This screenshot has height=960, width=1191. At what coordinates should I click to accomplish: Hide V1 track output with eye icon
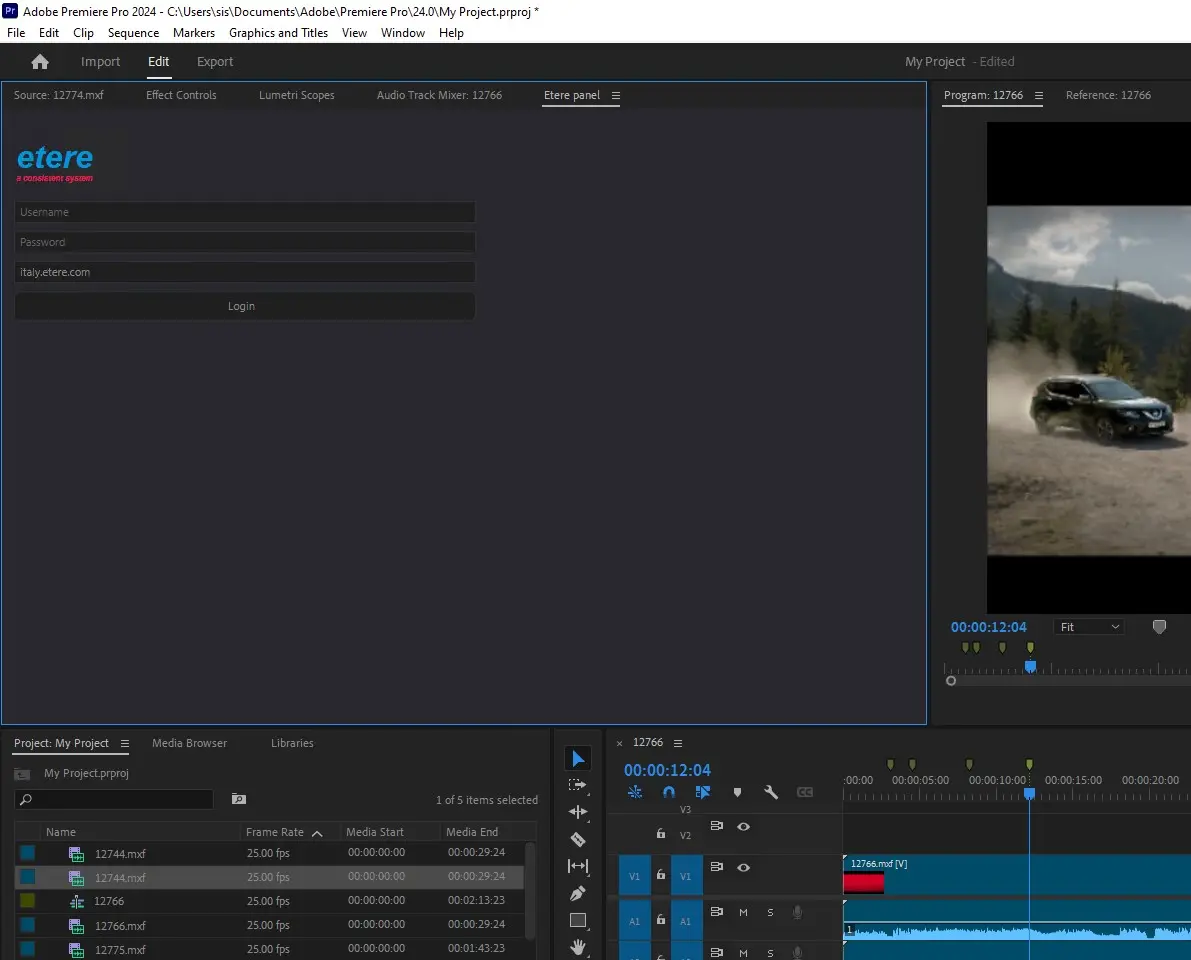click(743, 867)
